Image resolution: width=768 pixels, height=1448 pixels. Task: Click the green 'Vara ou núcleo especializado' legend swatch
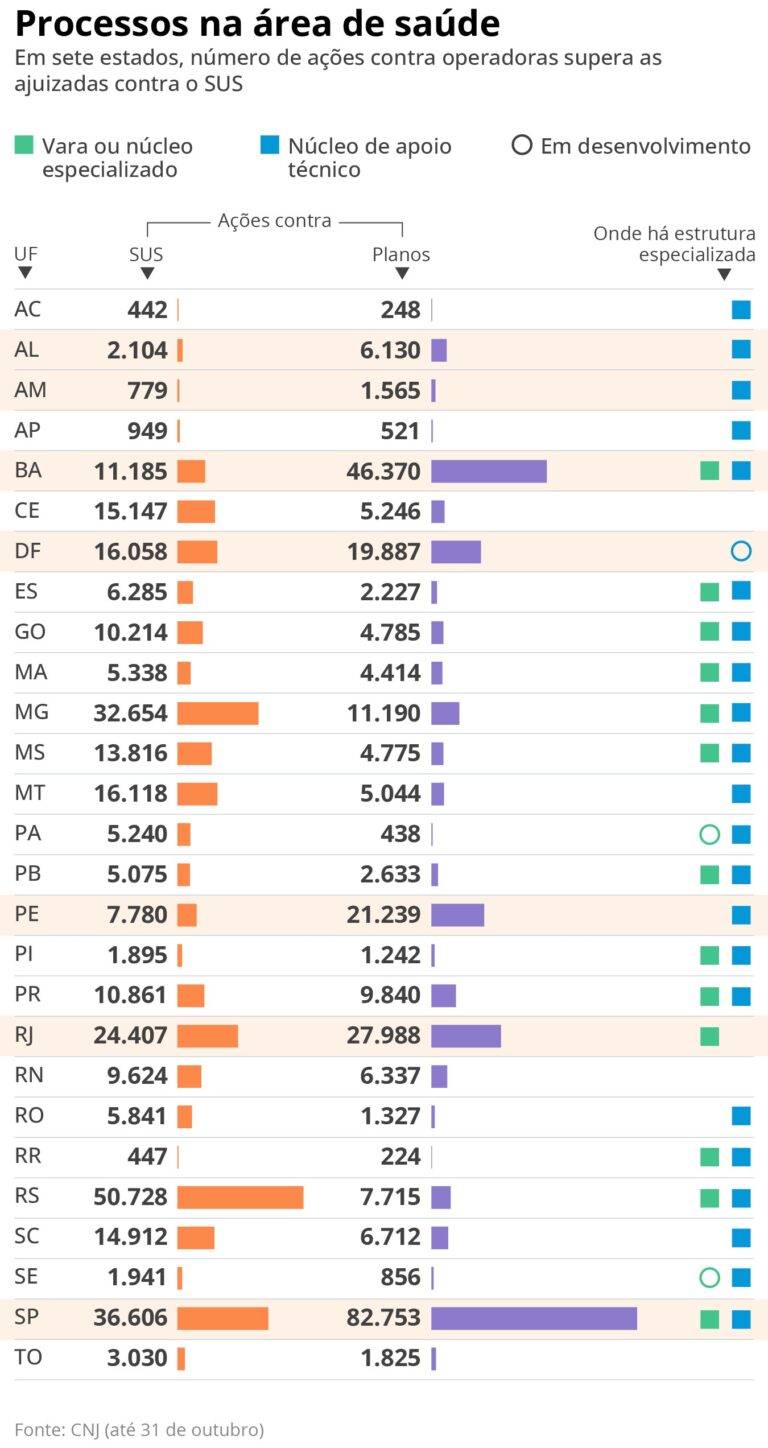coord(25,146)
